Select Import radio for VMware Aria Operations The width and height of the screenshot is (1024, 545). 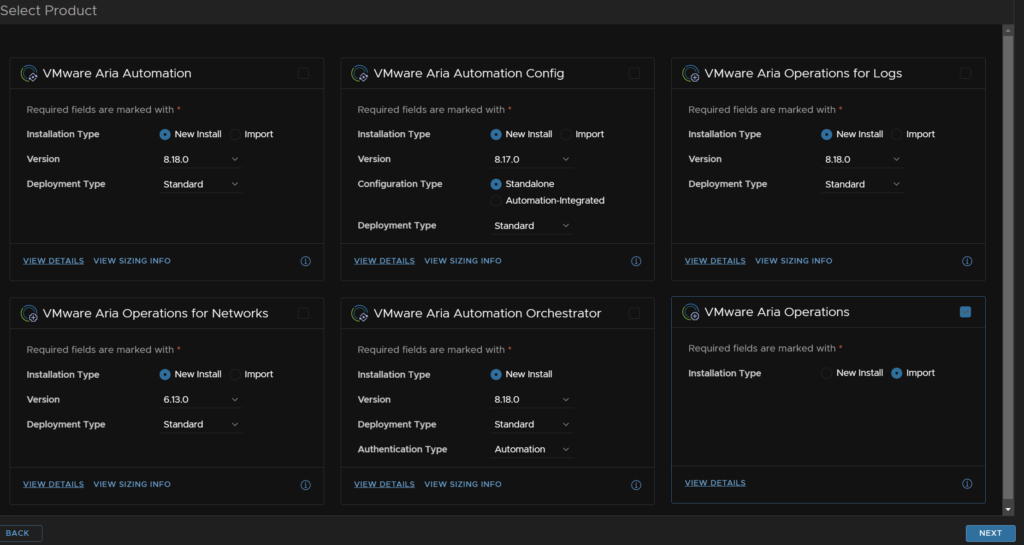[x=897, y=373]
